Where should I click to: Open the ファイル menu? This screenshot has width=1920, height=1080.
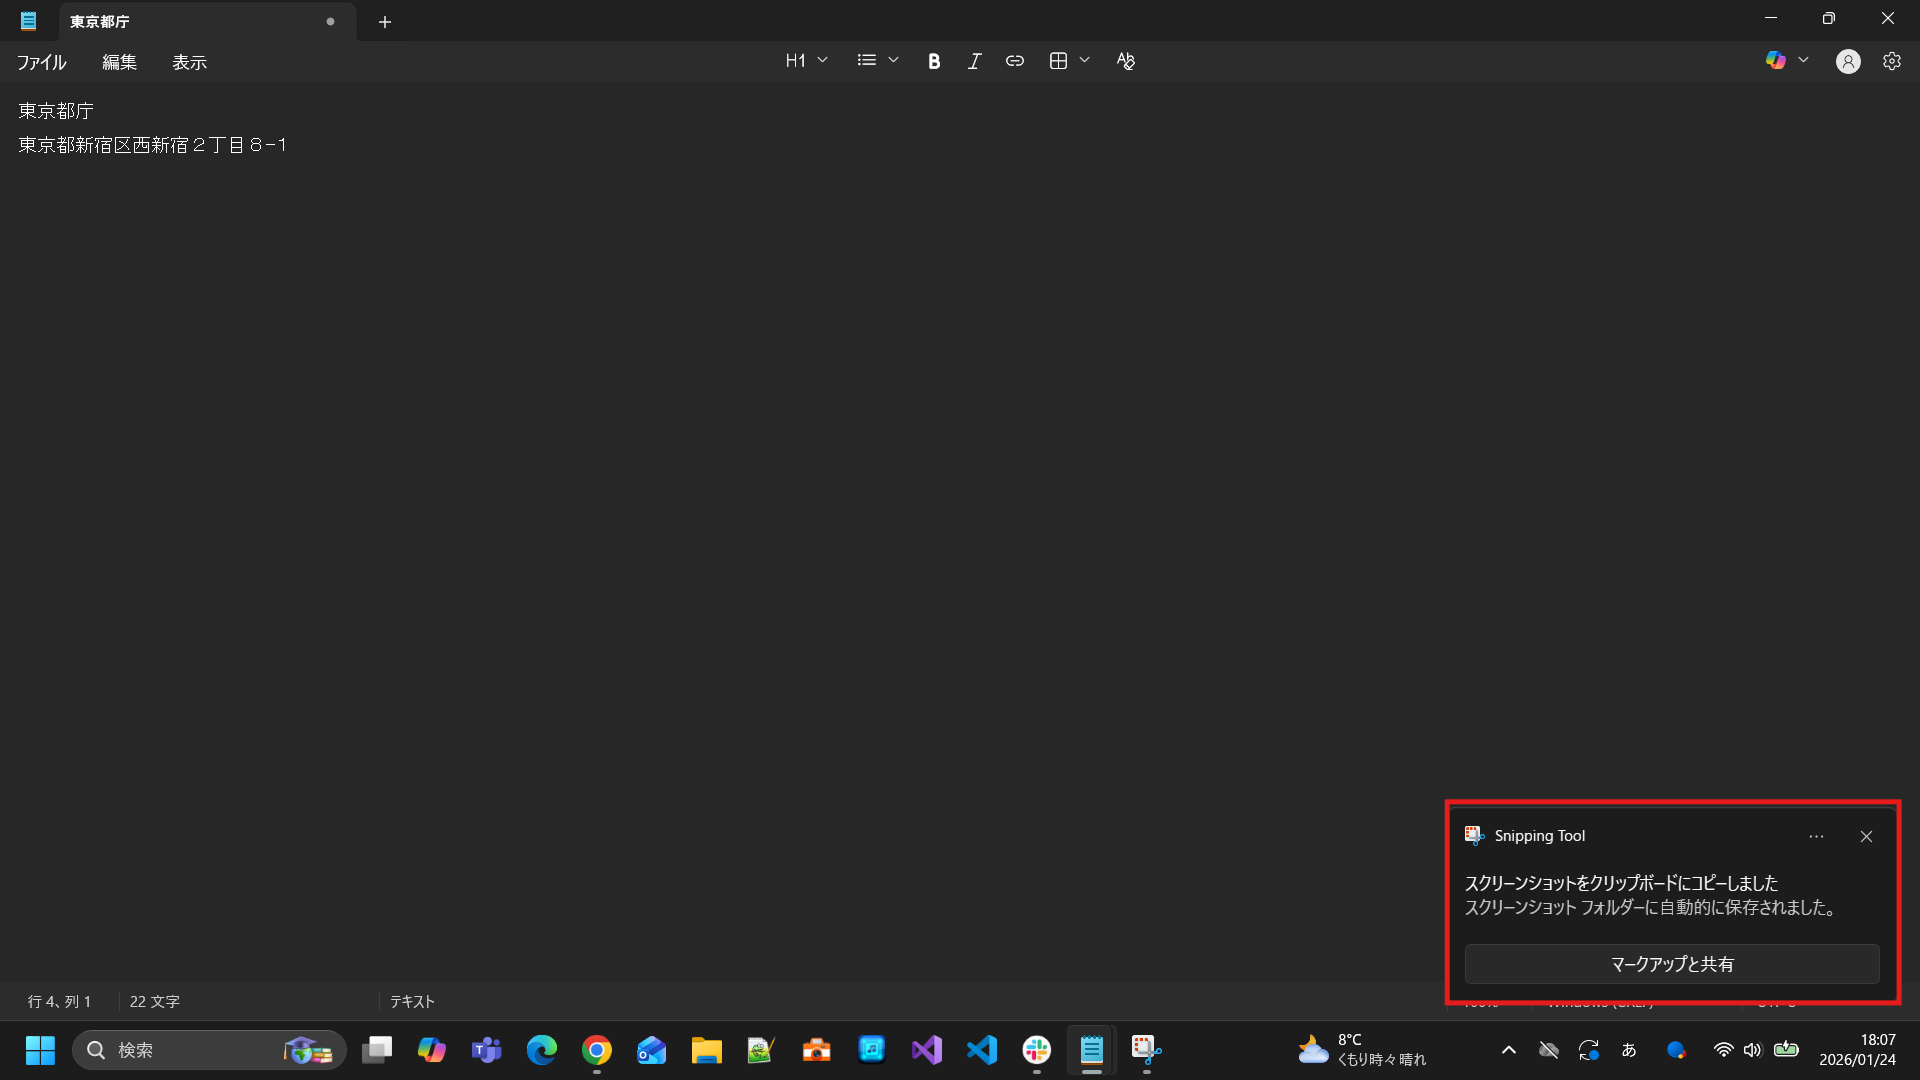click(41, 62)
